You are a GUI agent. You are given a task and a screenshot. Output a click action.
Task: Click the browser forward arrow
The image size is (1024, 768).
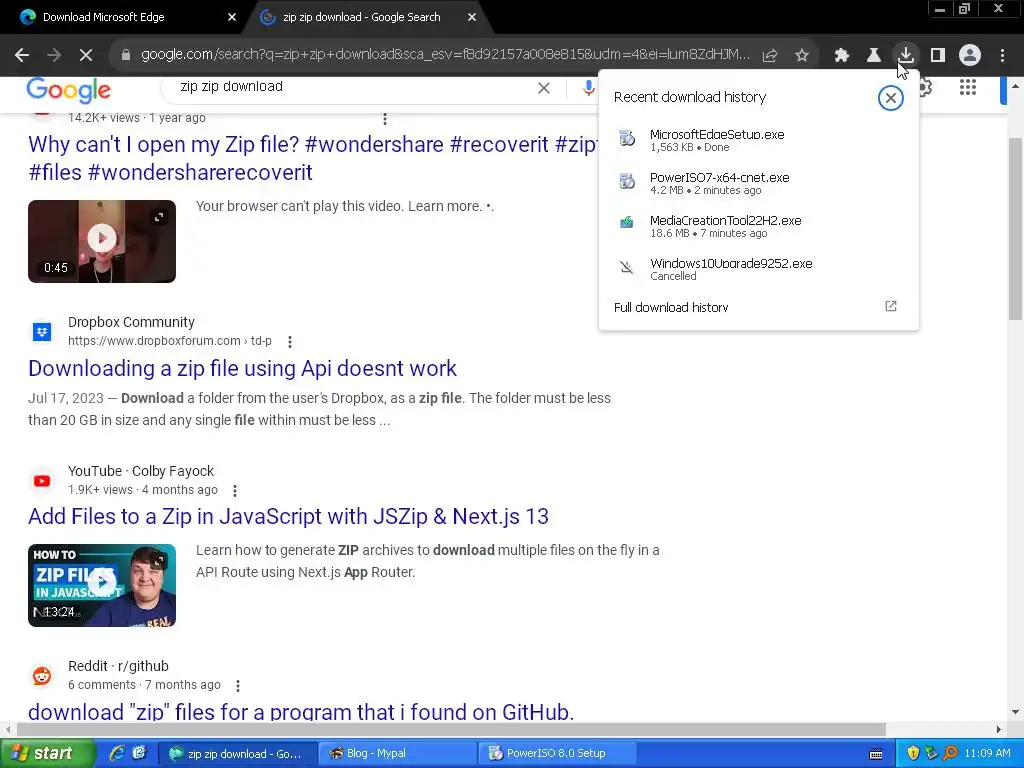54,56
